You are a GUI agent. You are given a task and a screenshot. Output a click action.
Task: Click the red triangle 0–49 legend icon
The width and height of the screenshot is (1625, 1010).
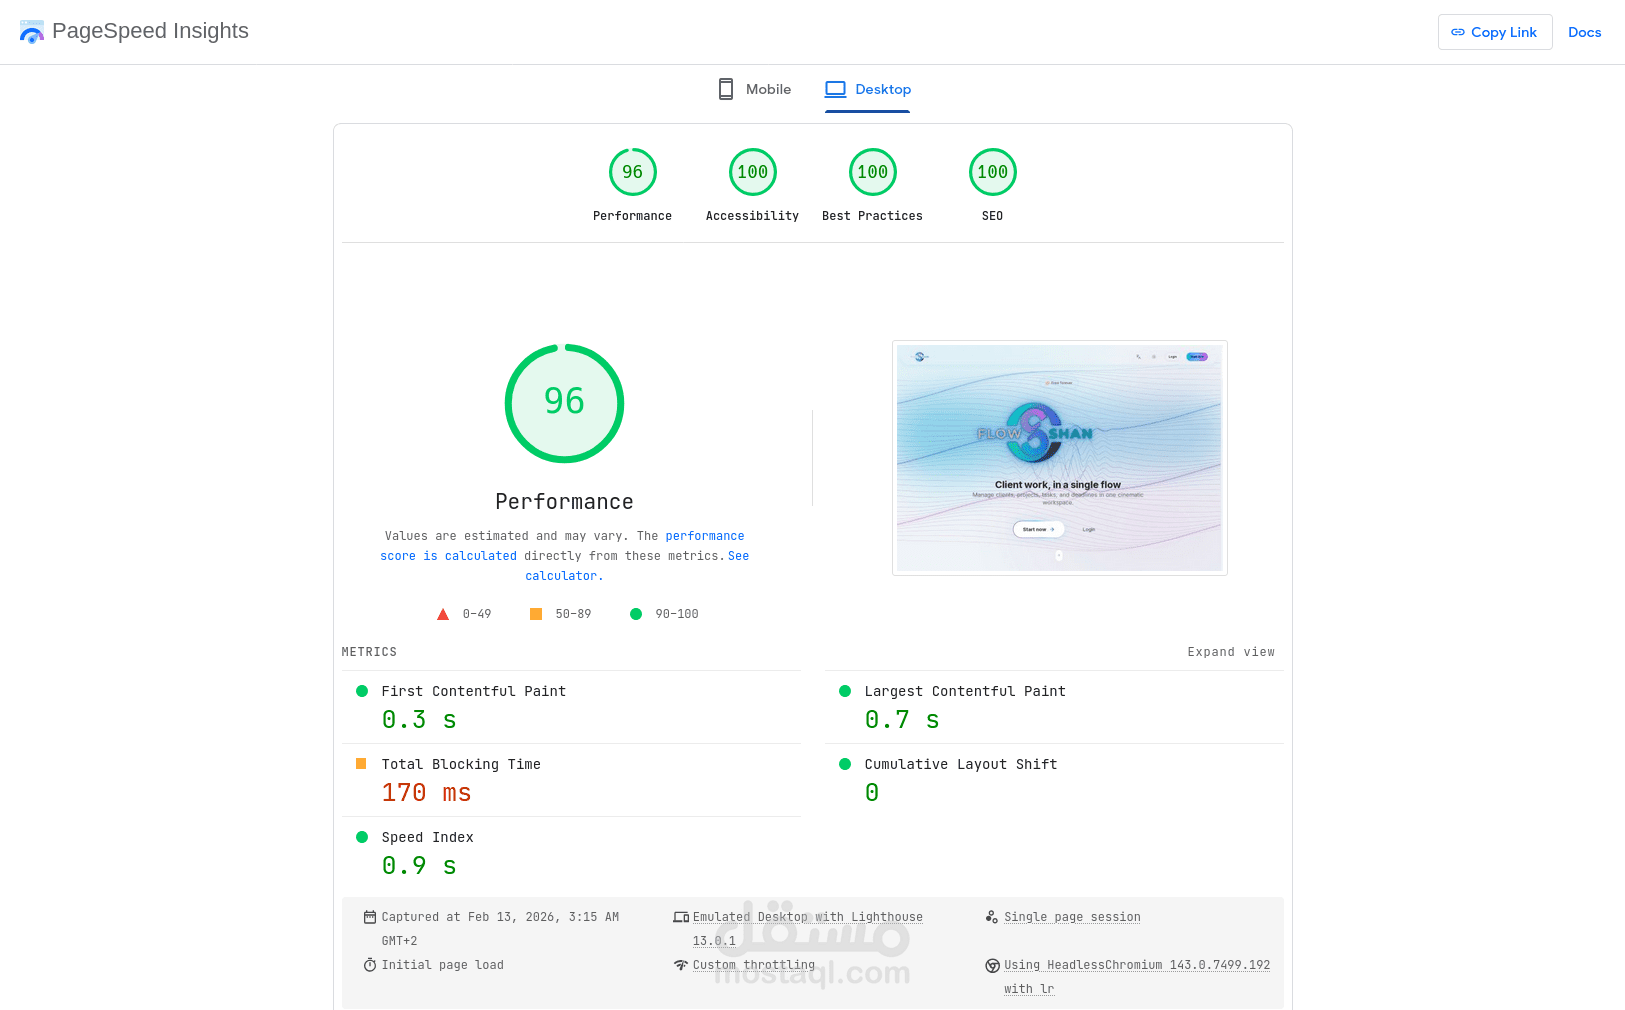443,614
